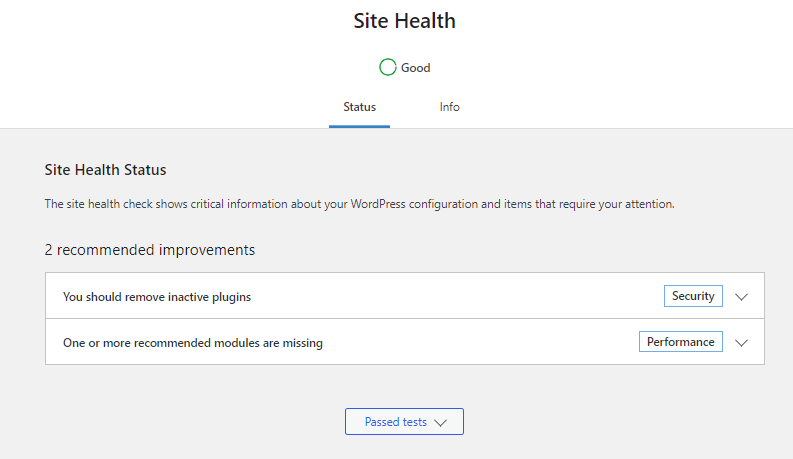Open 'One or more recommended modules' title
The width and height of the screenshot is (793, 459).
[x=193, y=343]
